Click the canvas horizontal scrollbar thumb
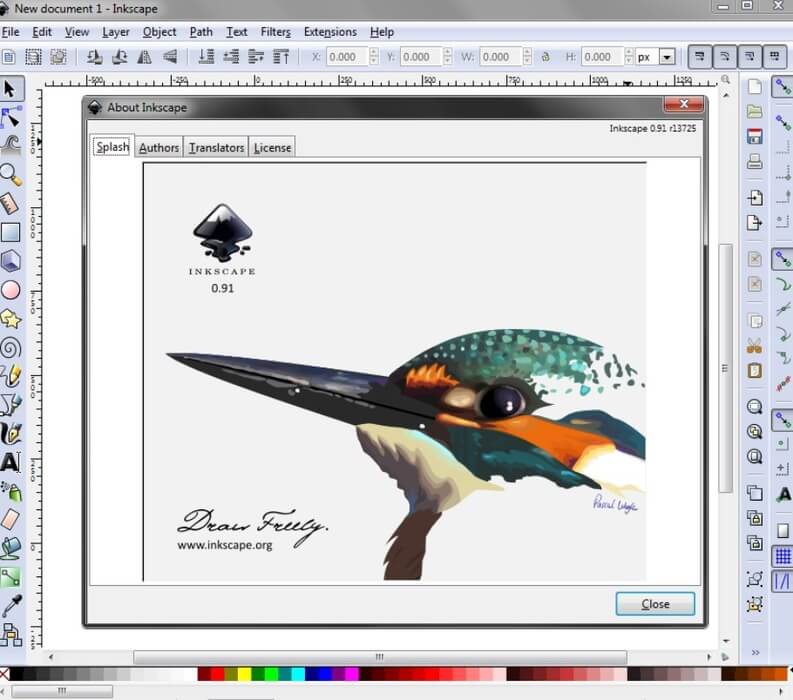793x700 pixels. (380, 657)
